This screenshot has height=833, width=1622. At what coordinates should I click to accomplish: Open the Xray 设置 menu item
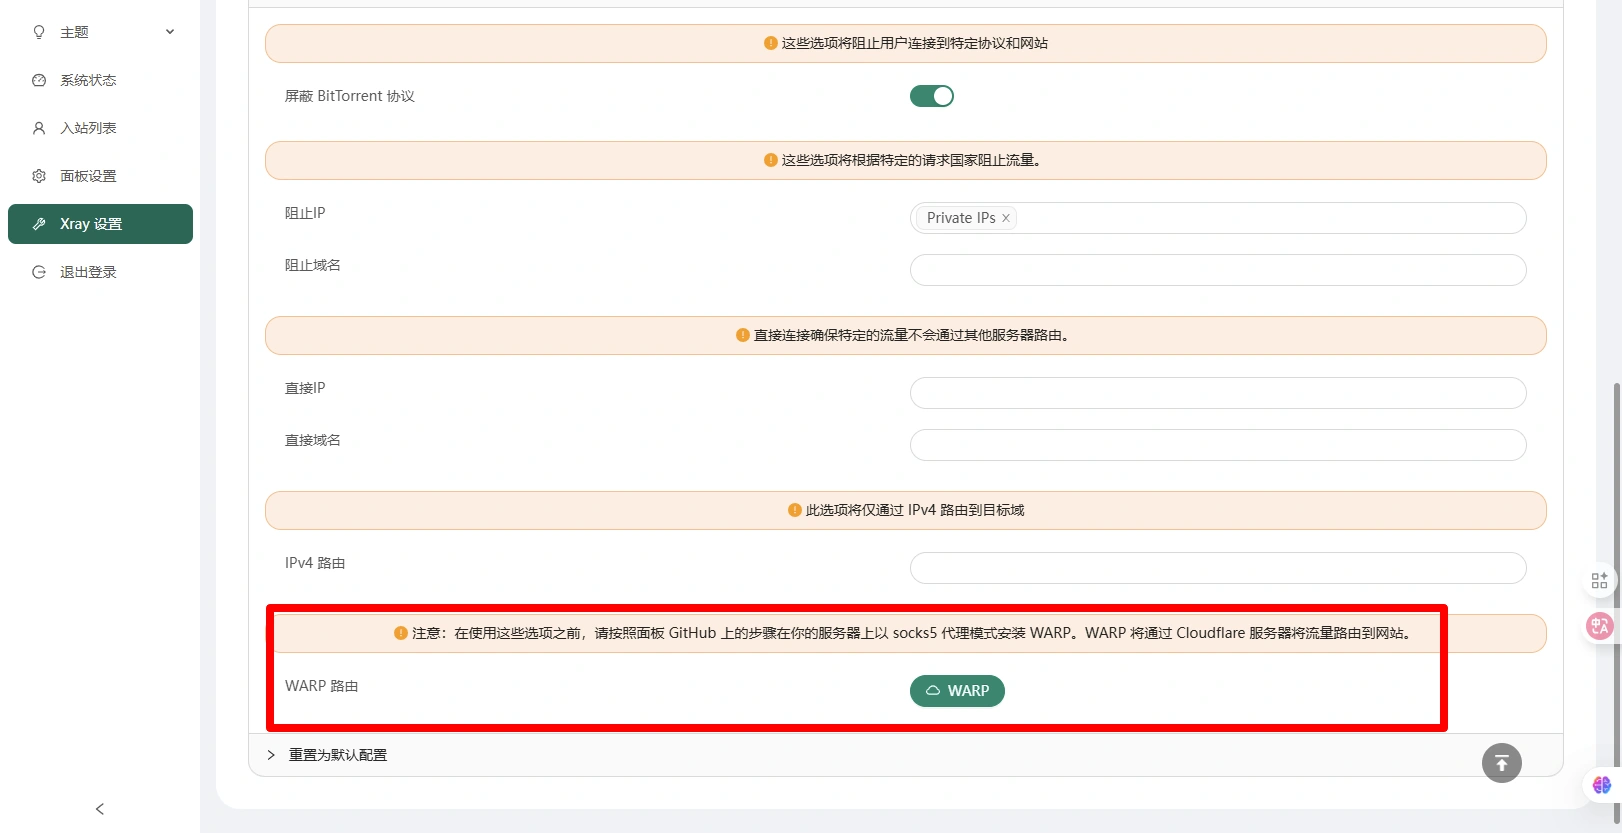pyautogui.click(x=100, y=224)
